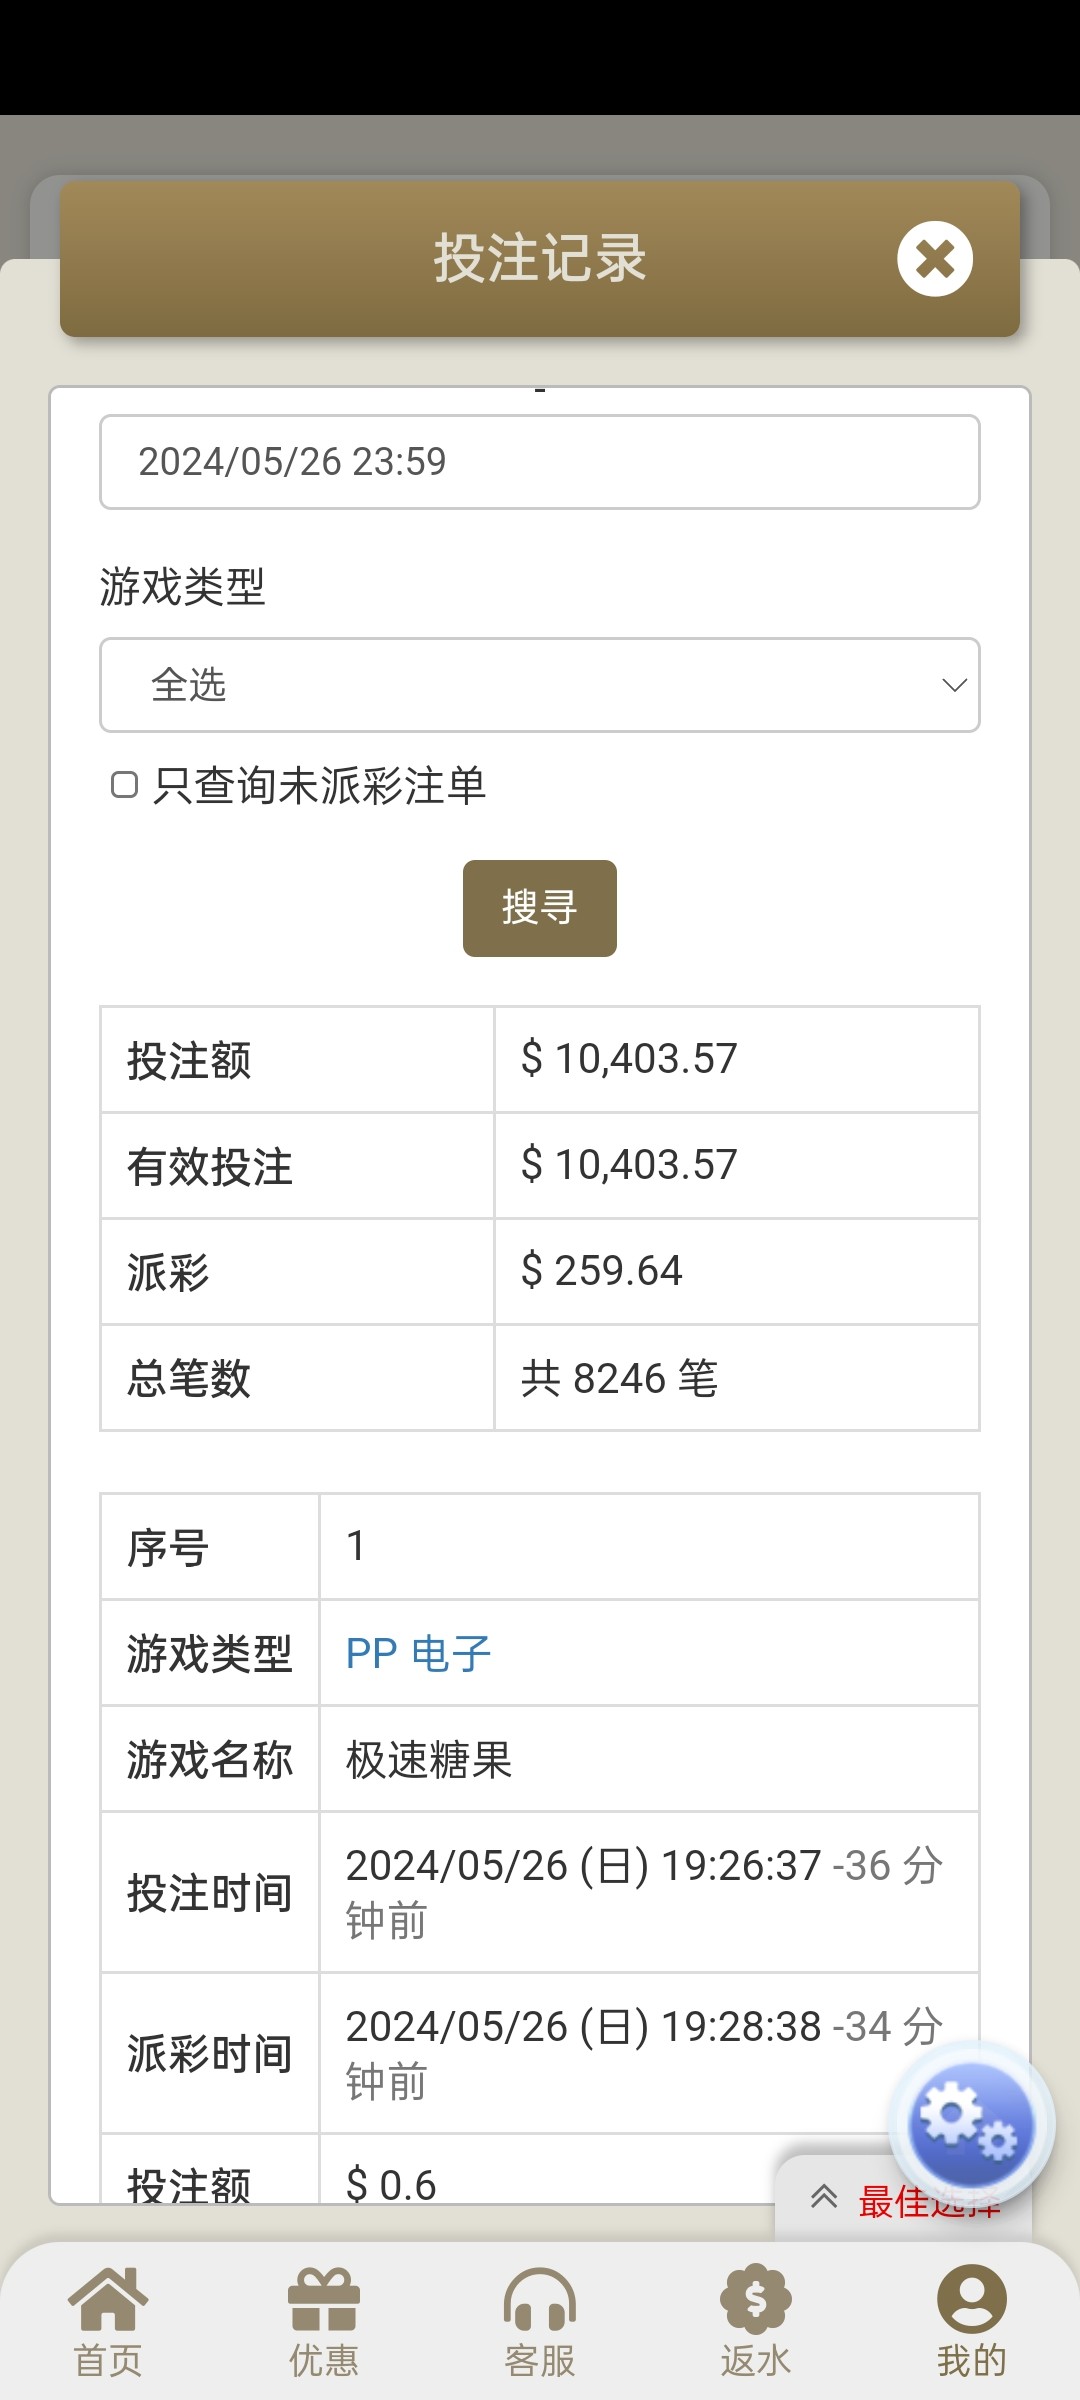The image size is (1080, 2400).
Task: Click the dropdown chevron in 全选 field
Action: point(954,685)
